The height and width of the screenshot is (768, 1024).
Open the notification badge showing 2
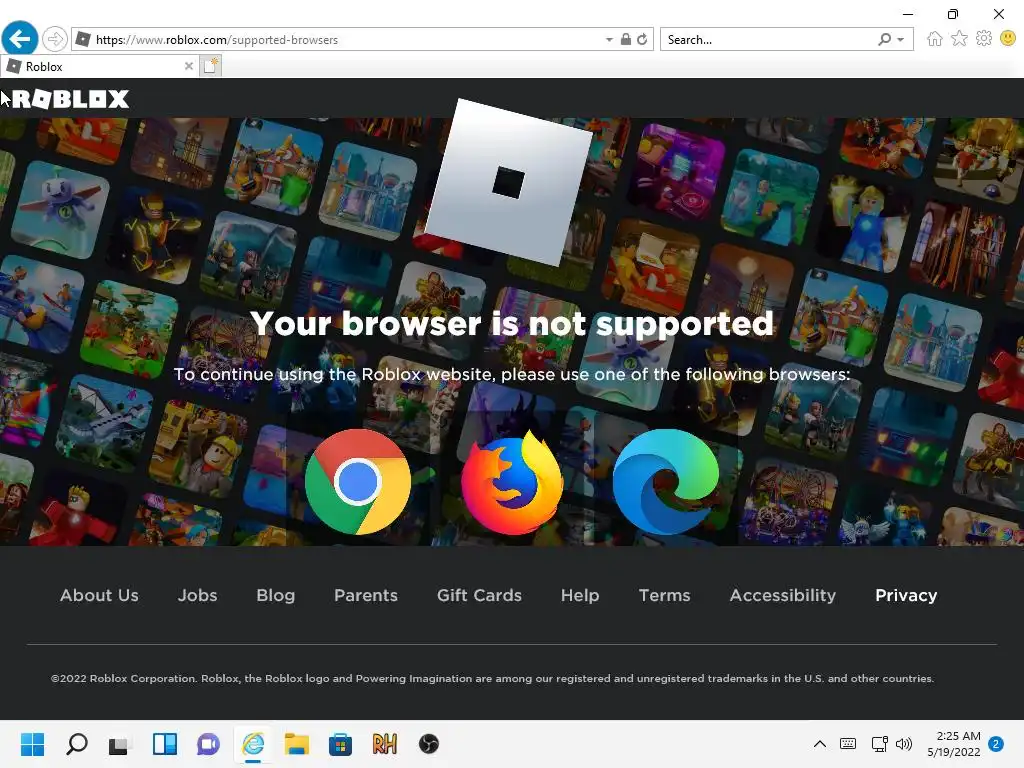996,744
